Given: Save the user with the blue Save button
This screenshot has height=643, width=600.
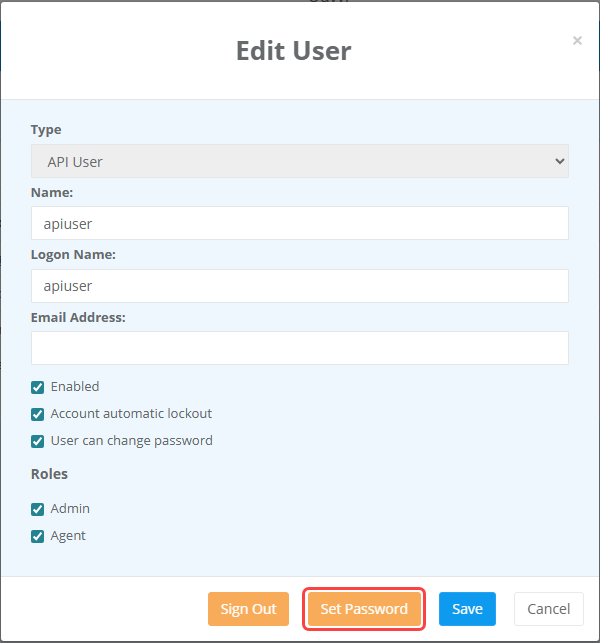Looking at the screenshot, I should pos(467,609).
